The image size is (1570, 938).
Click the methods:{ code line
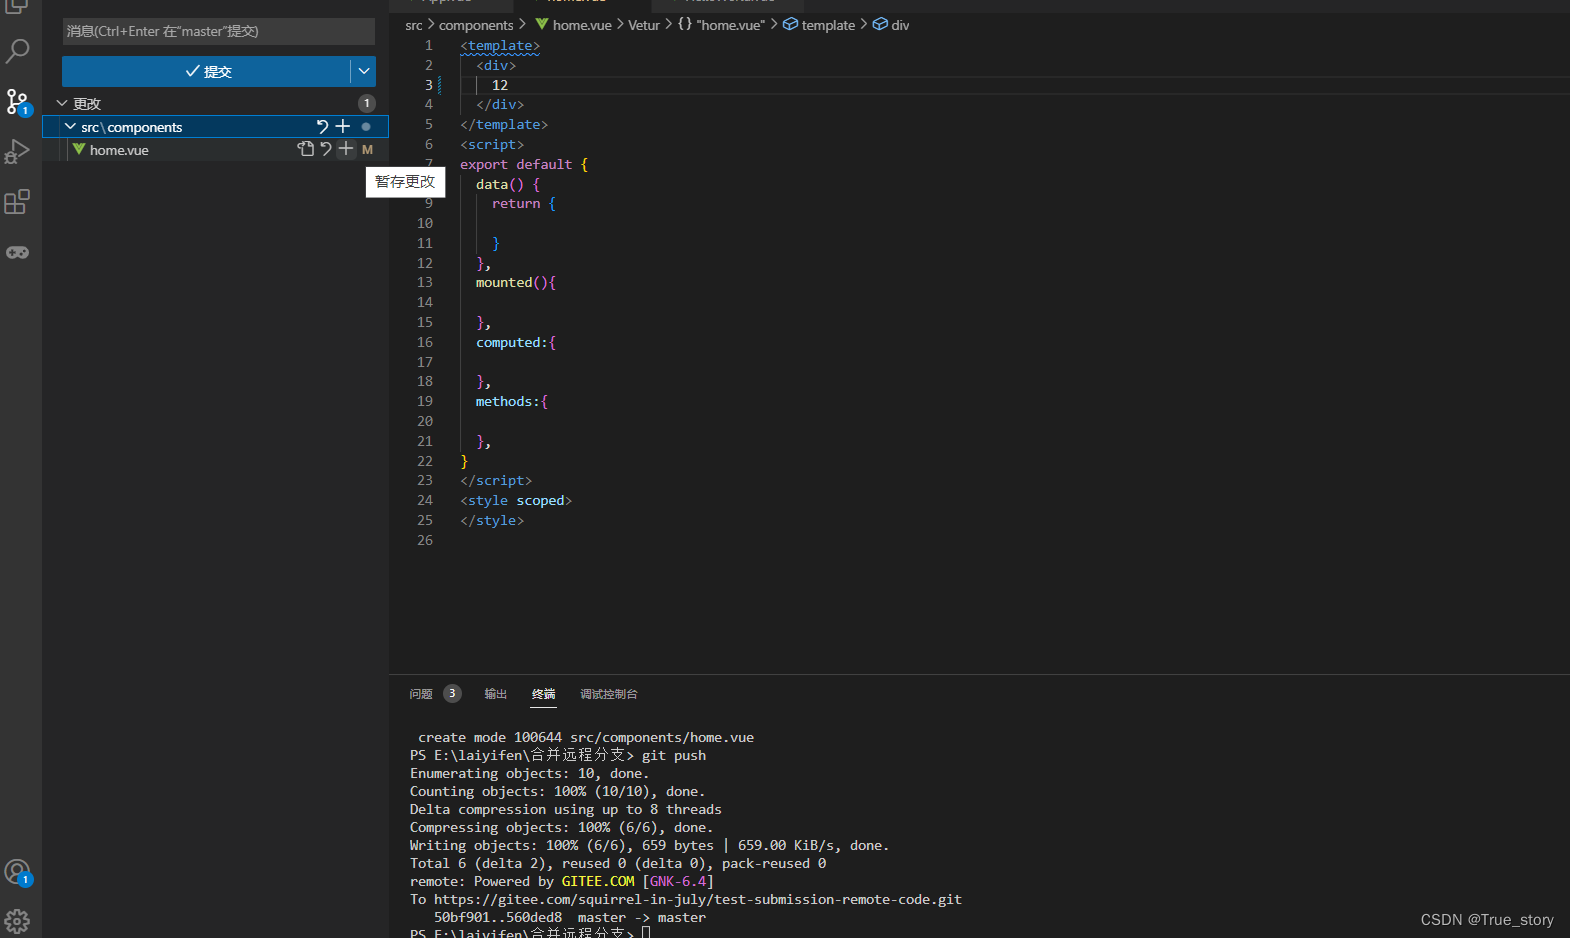tap(512, 401)
